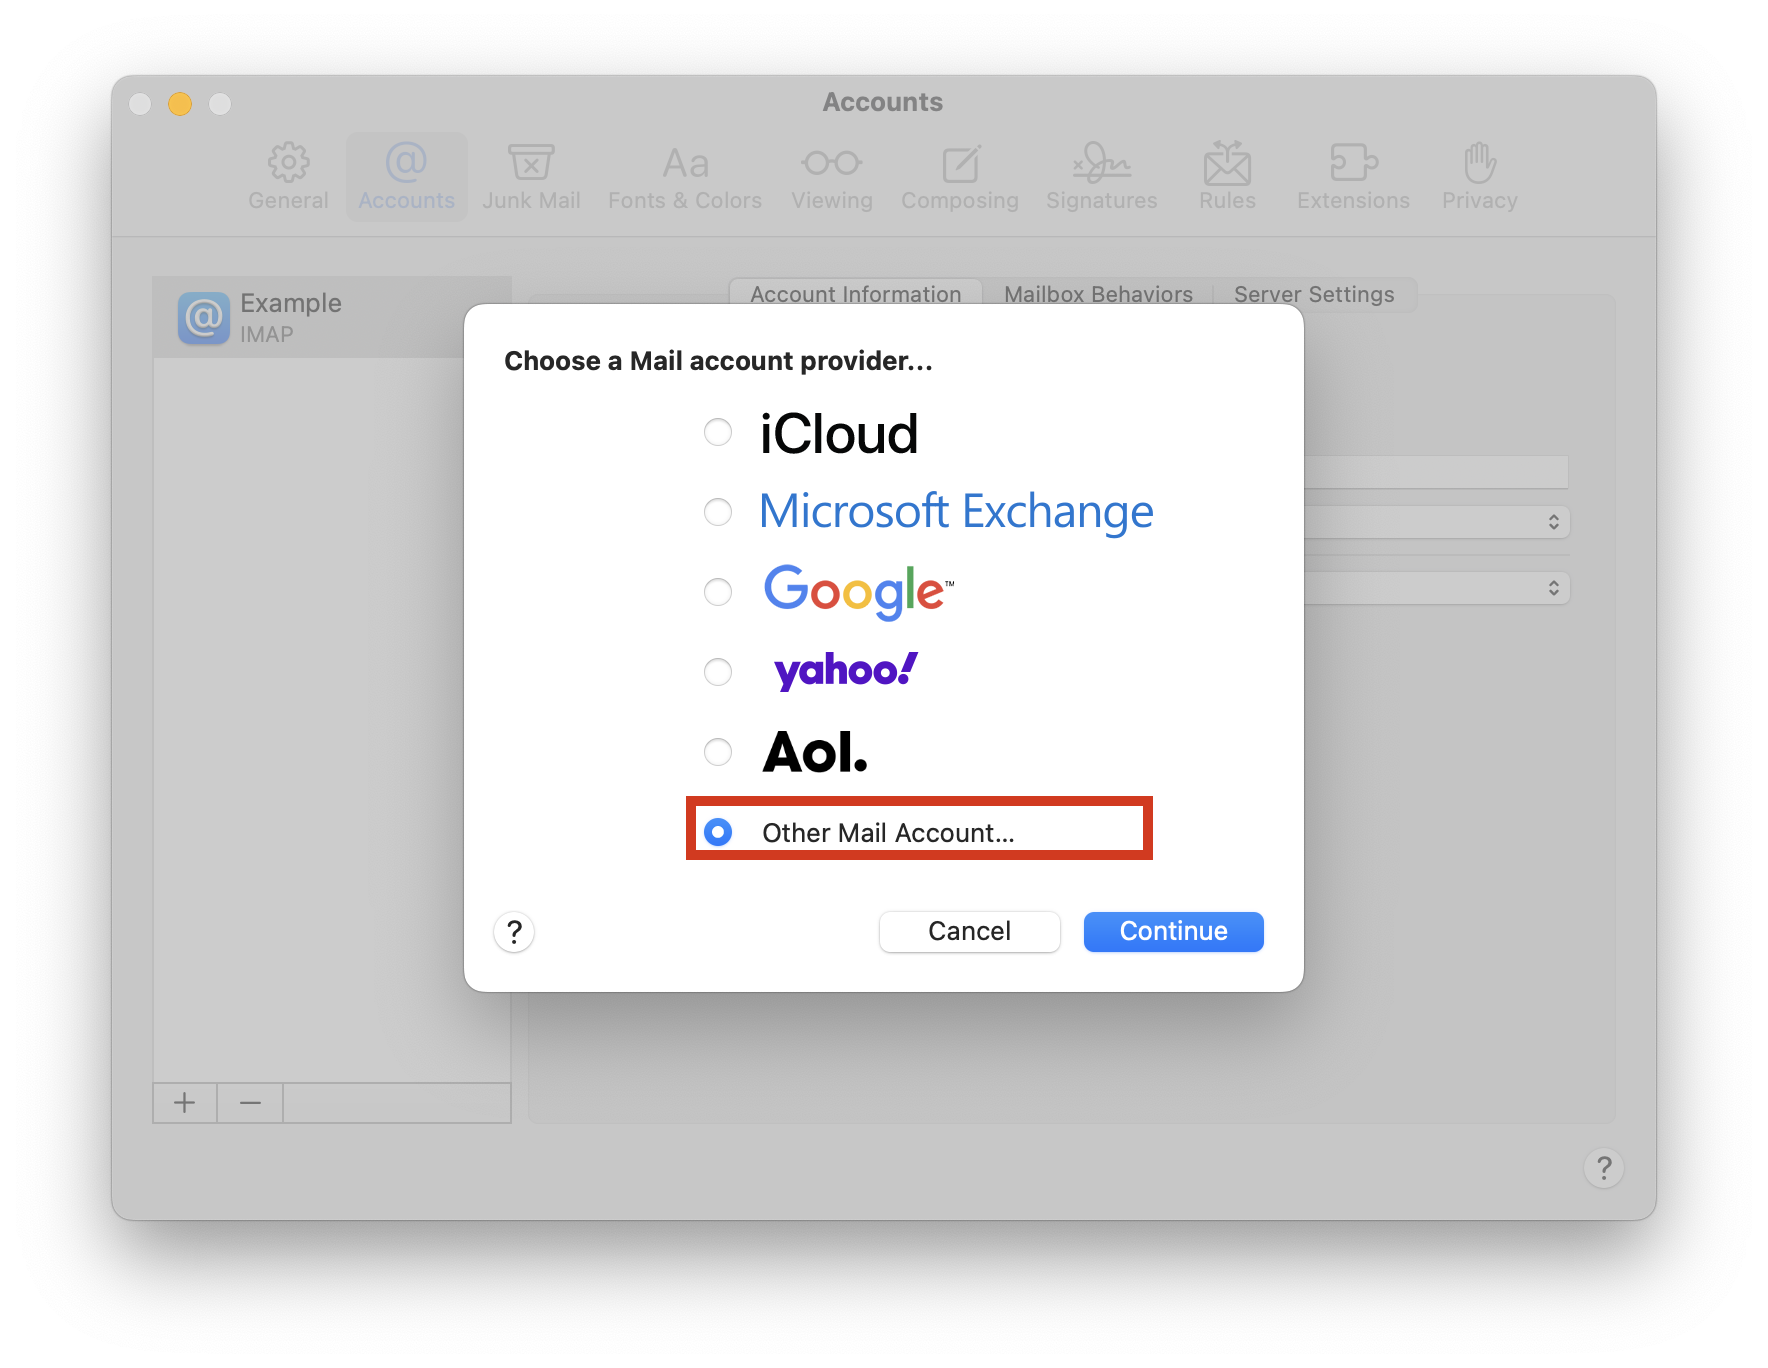This screenshot has height=1368, width=1768.
Task: Open the lower popup menu behind the dialog
Action: (x=1437, y=588)
